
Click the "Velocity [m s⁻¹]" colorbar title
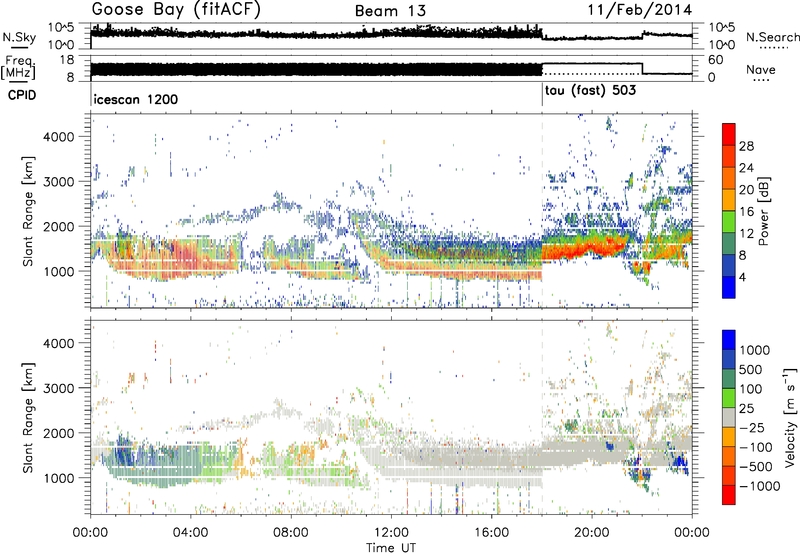tap(790, 417)
